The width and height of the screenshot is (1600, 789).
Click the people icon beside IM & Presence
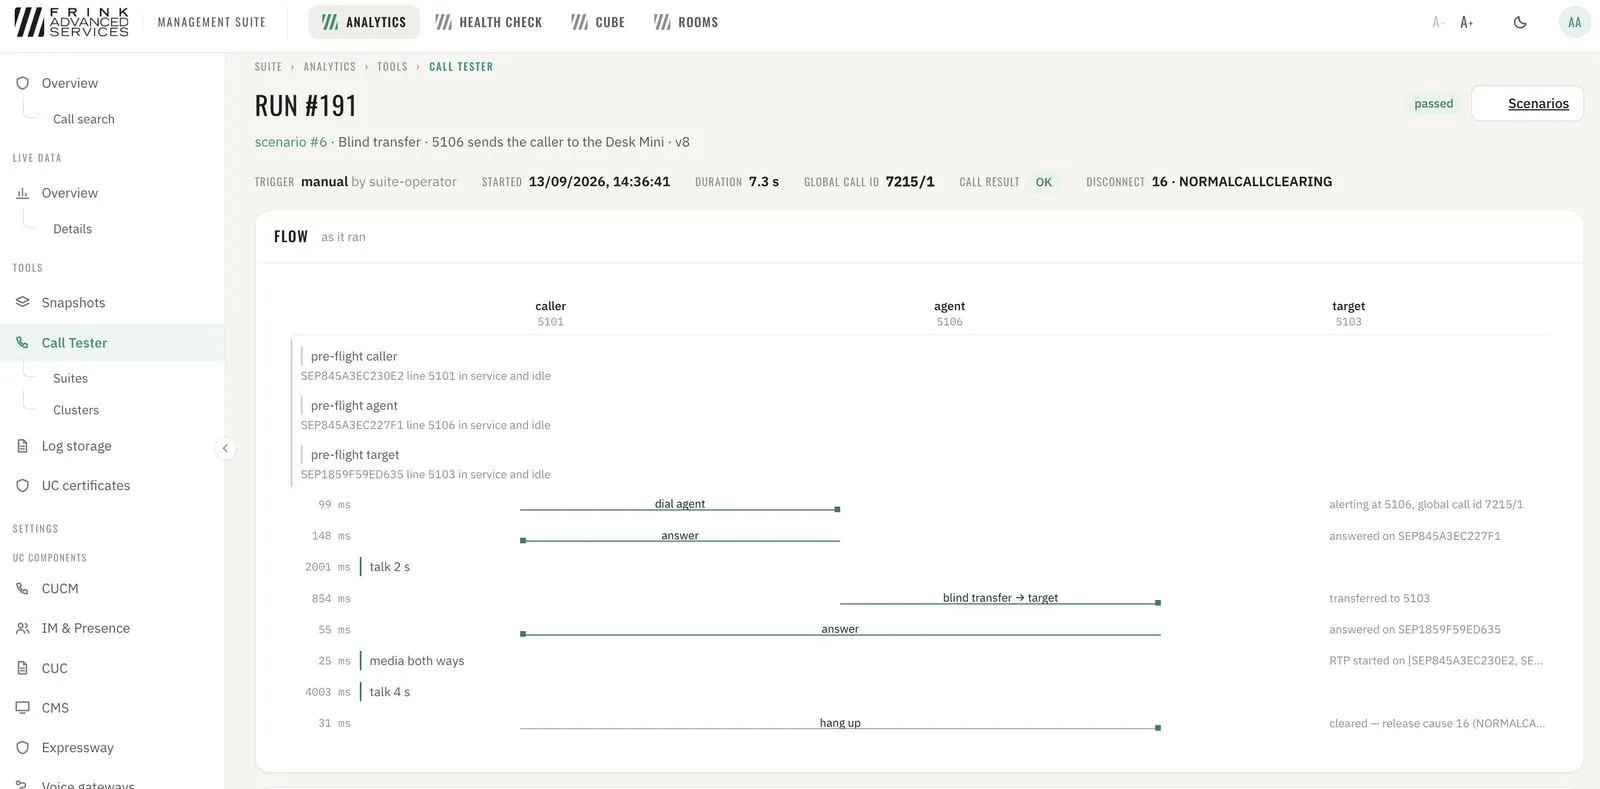[22, 628]
